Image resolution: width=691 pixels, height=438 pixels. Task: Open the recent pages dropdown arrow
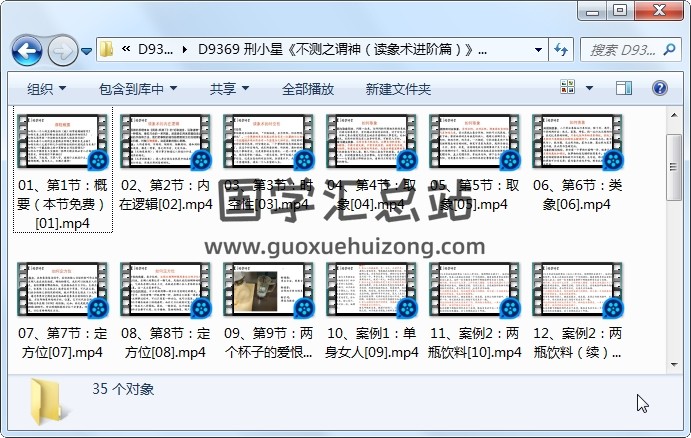(87, 50)
